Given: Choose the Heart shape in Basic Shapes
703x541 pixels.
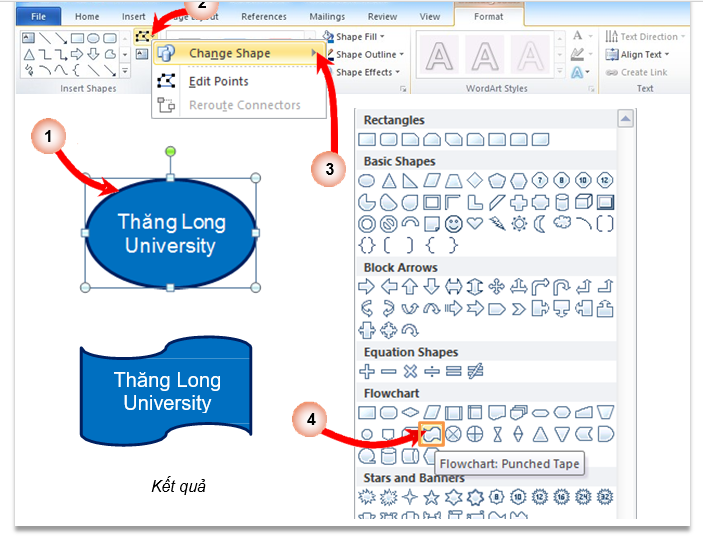Looking at the screenshot, I should [475, 223].
